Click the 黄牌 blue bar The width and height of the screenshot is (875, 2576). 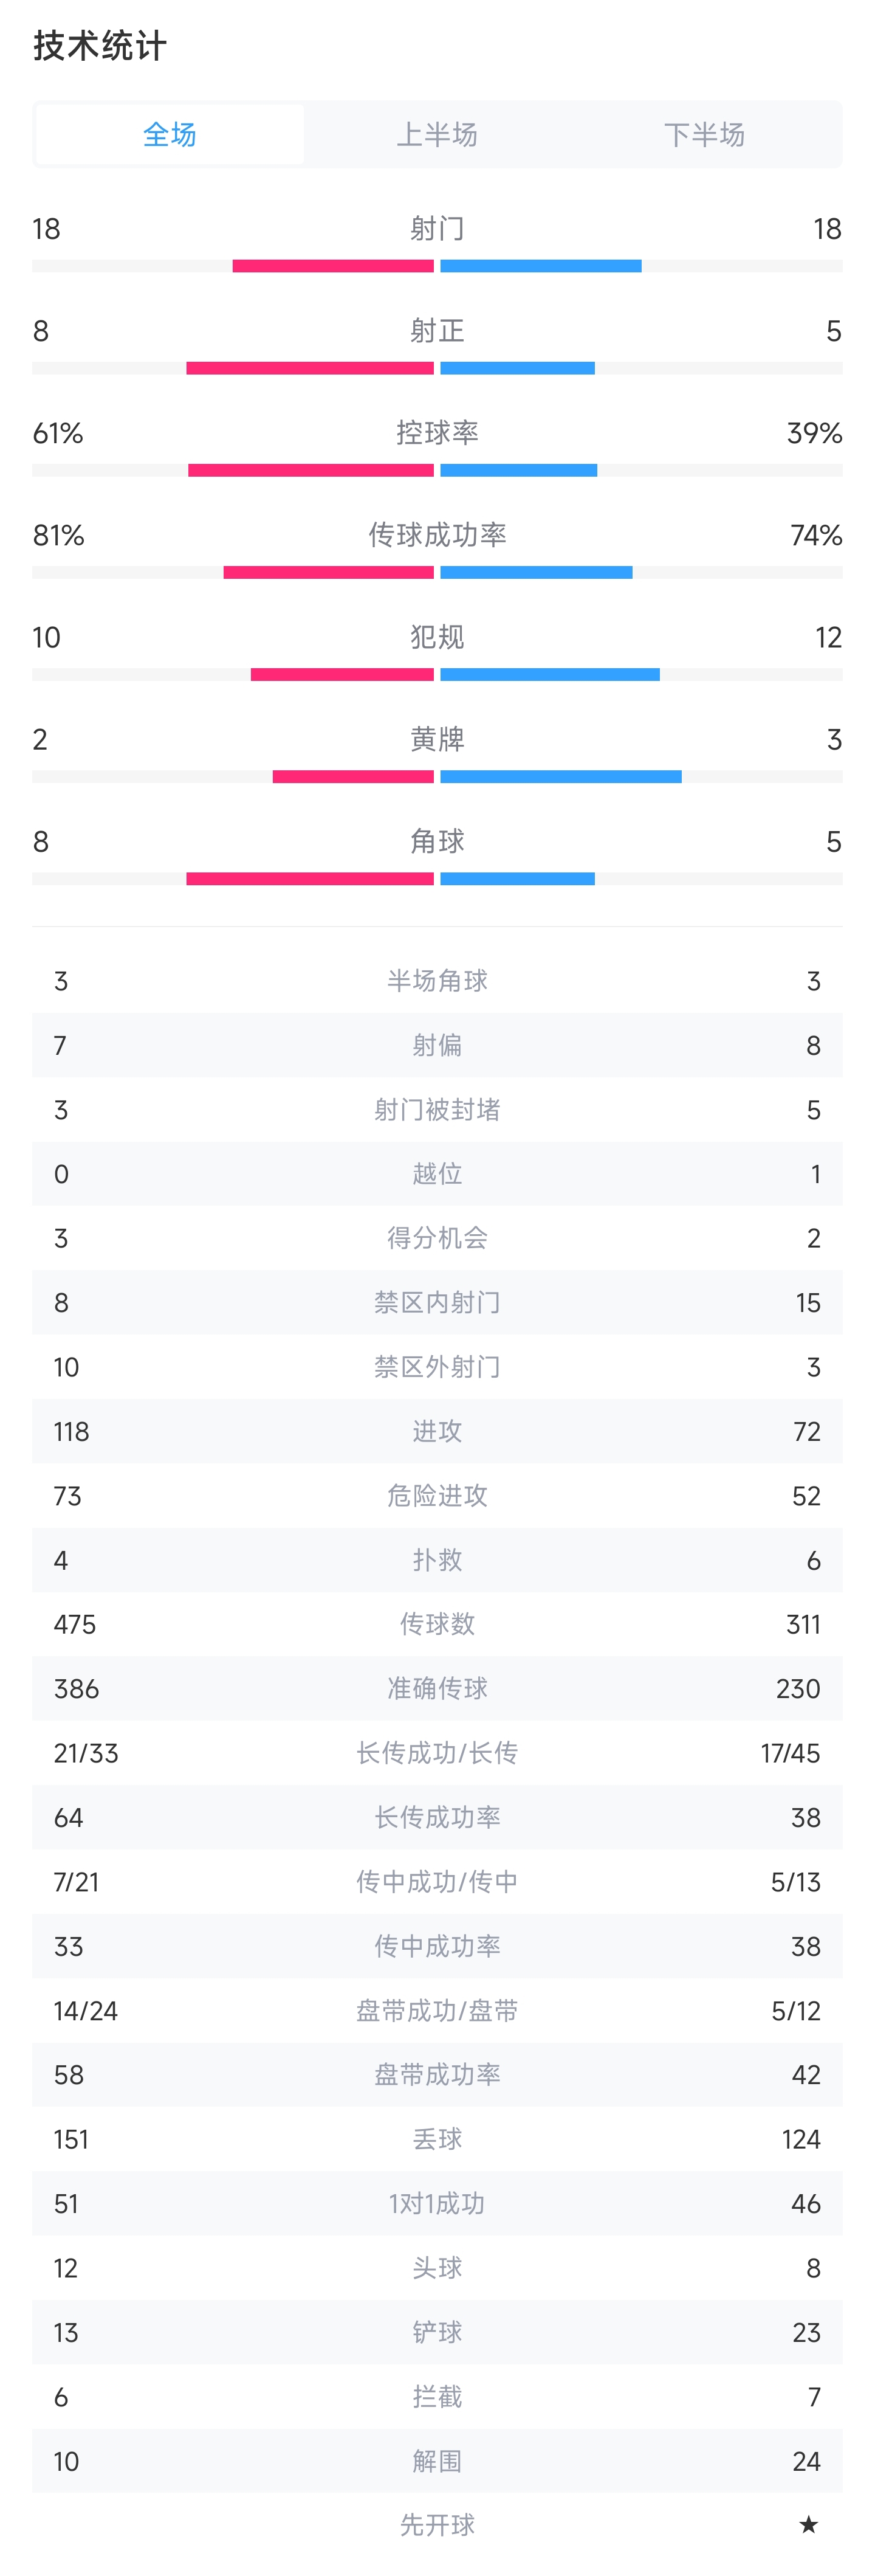pos(561,777)
